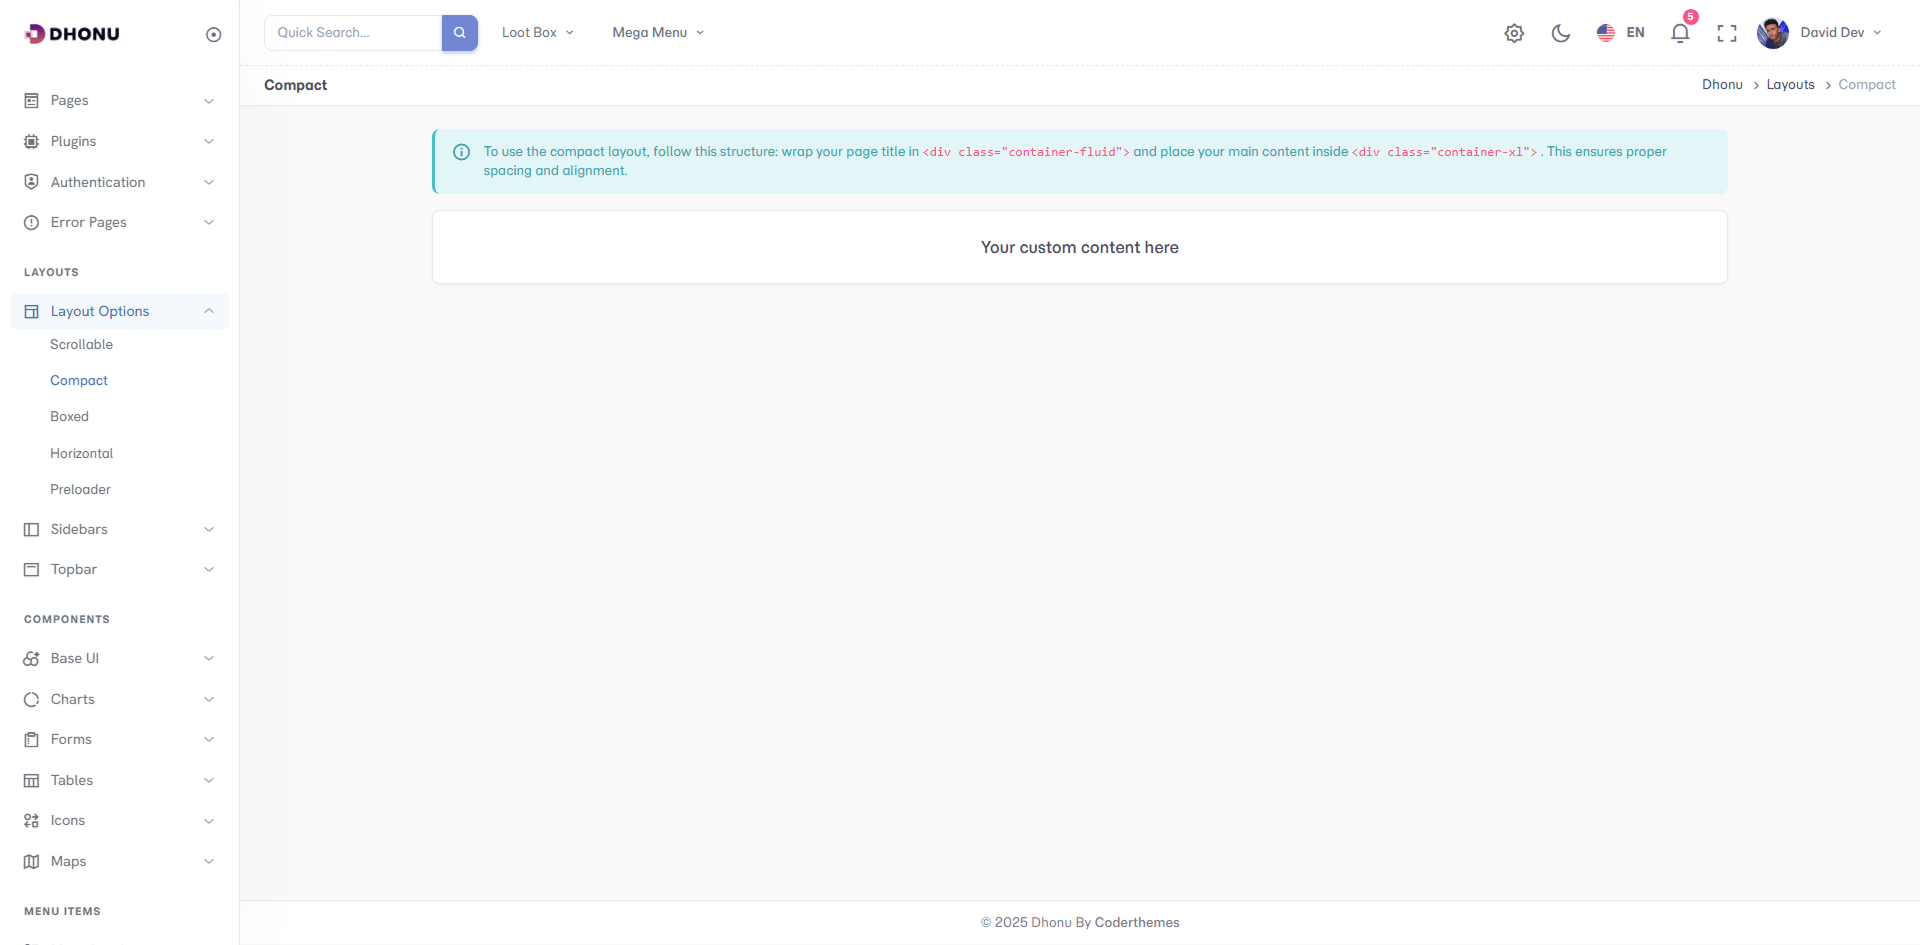Focus the Quick Search input field
Viewport: 1920px width, 945px height.
(x=353, y=33)
